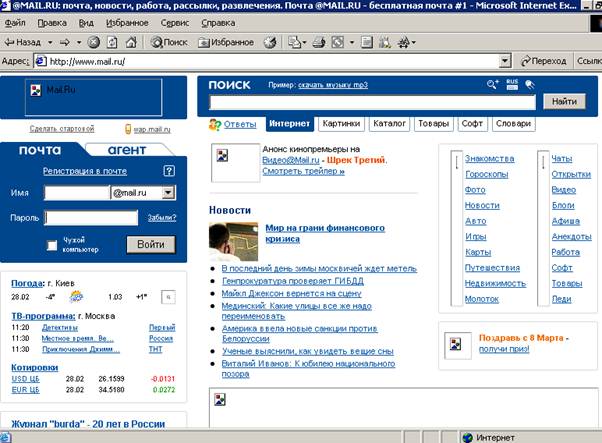Open the Справка menu
This screenshot has width=602, height=443.
pyautogui.click(x=218, y=23)
